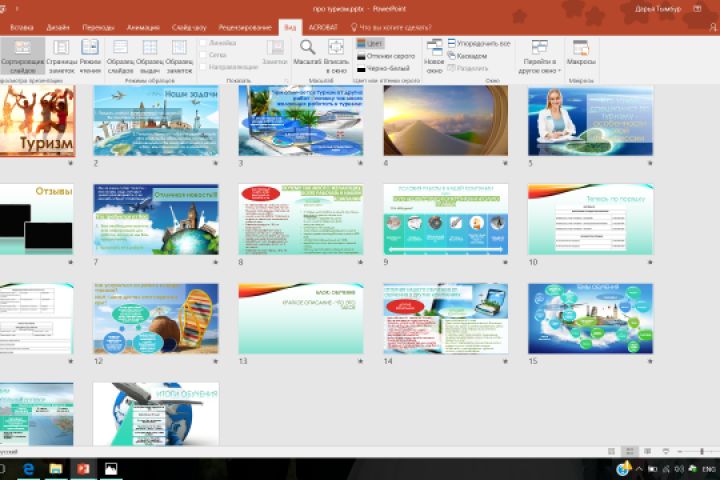Click the 'Что вы хотите сделать?' search box
720x480 pixels.
coord(391,28)
